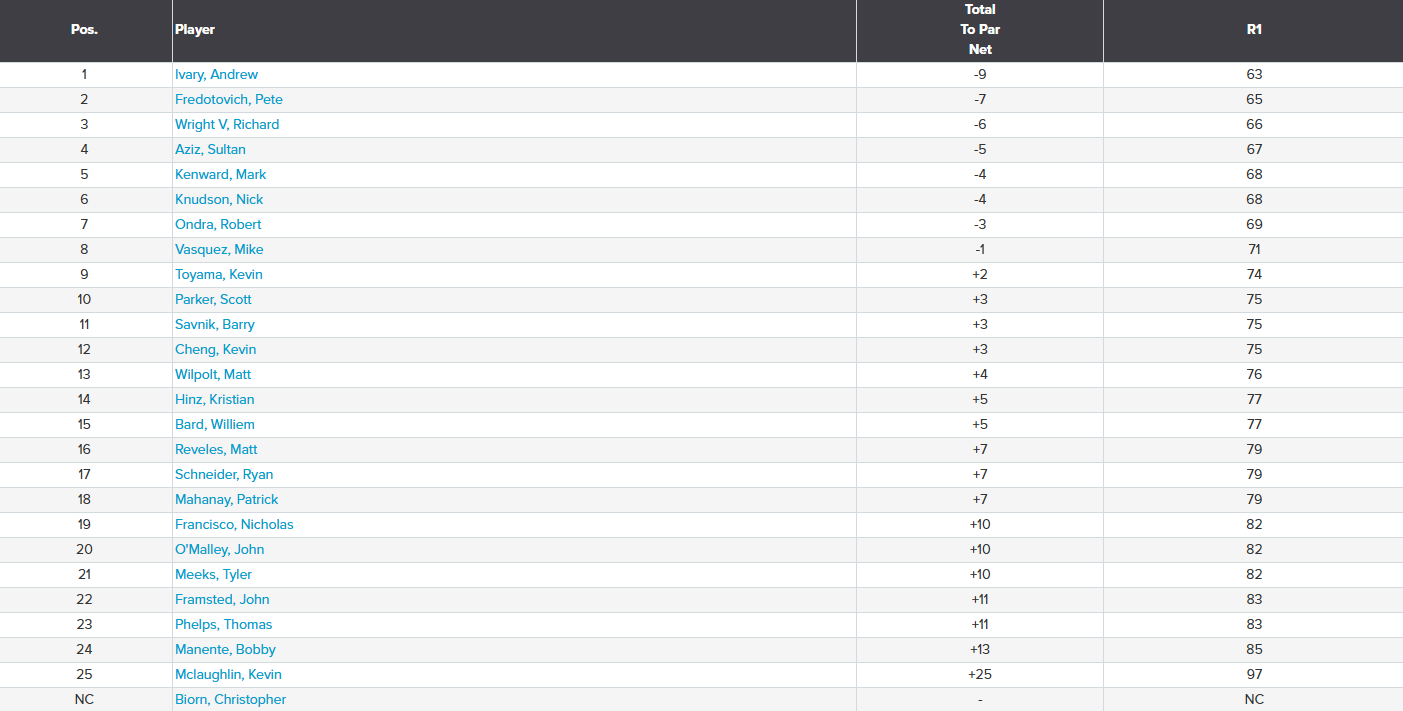Open Francisco, Nicholas player link

point(234,525)
